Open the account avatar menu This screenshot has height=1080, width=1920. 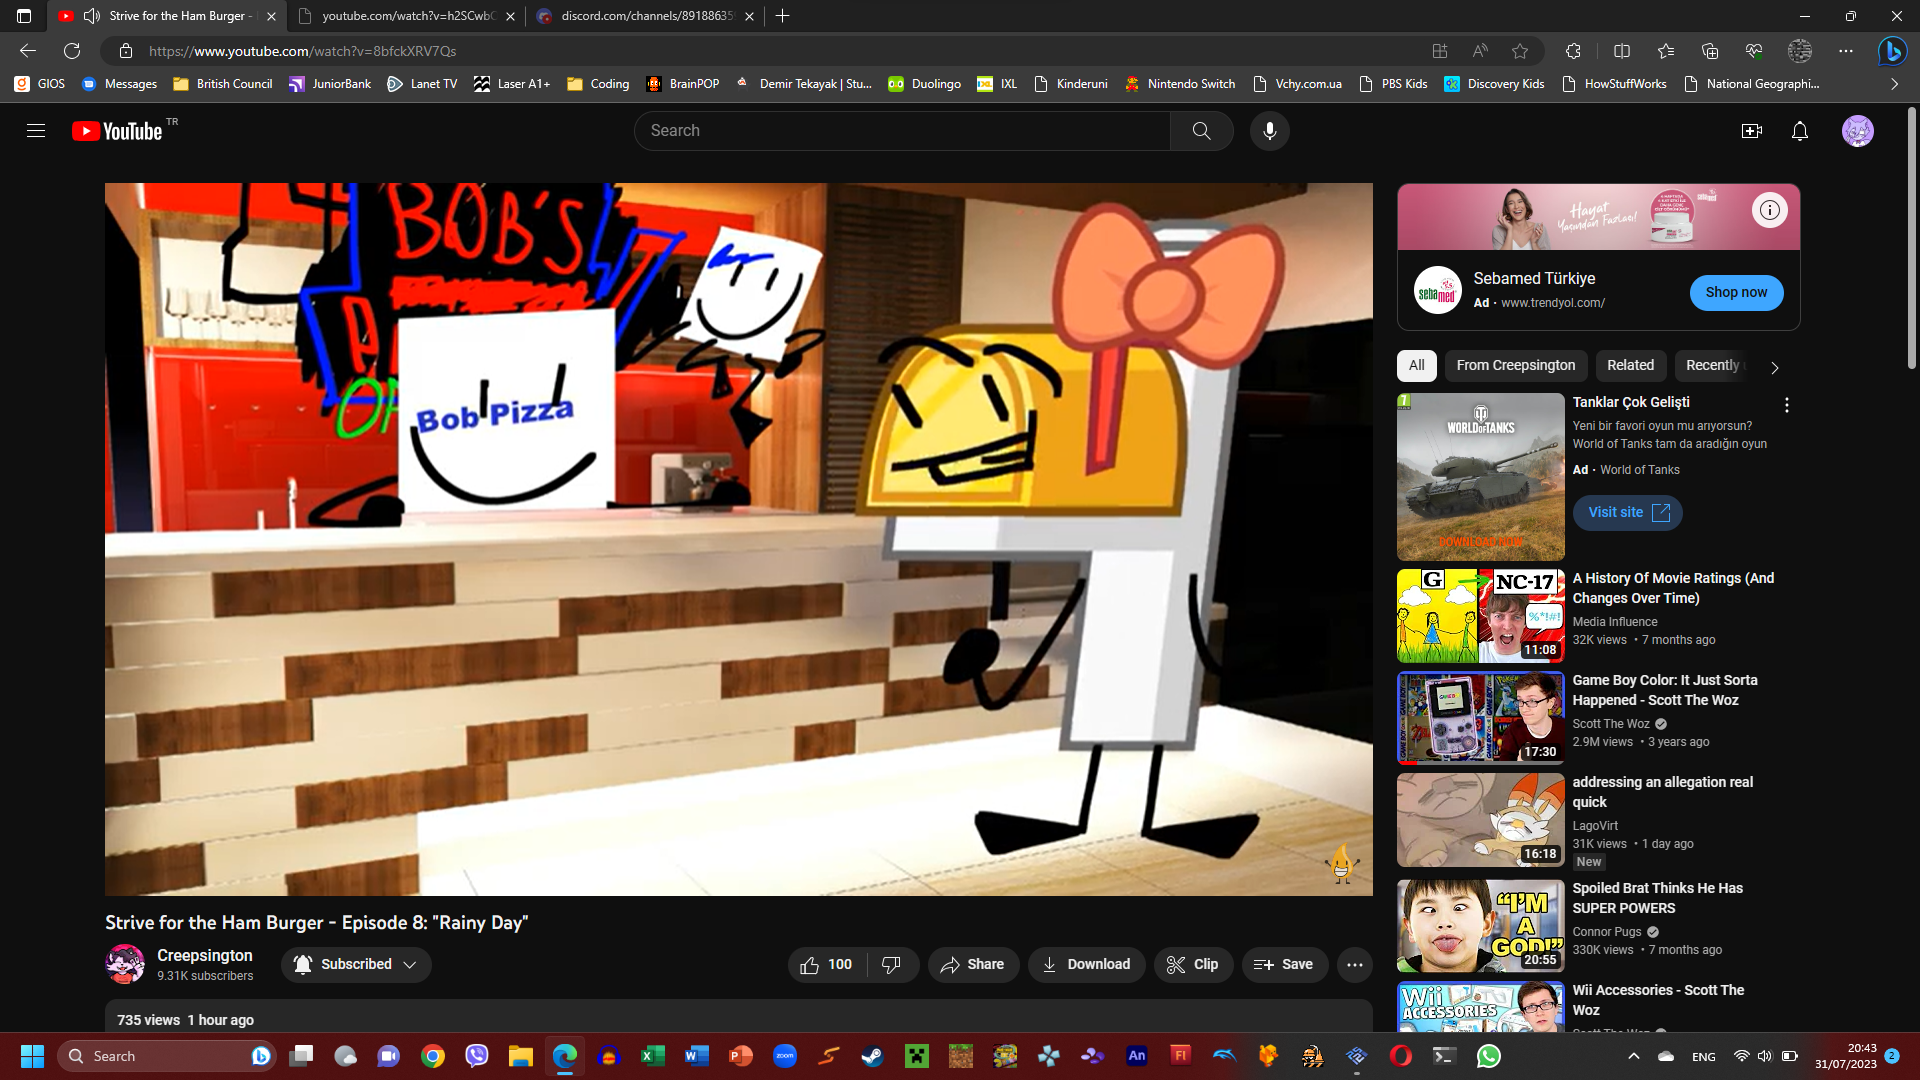click(x=1857, y=131)
